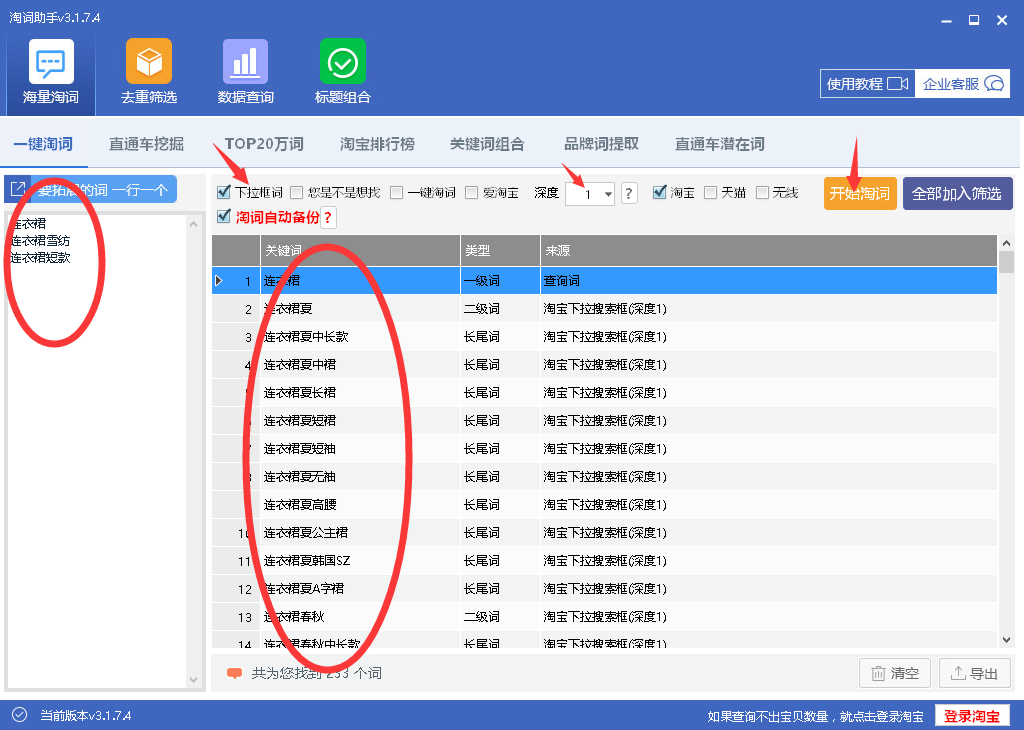
Task: Click the version check icon in status bar
Action: 20,715
